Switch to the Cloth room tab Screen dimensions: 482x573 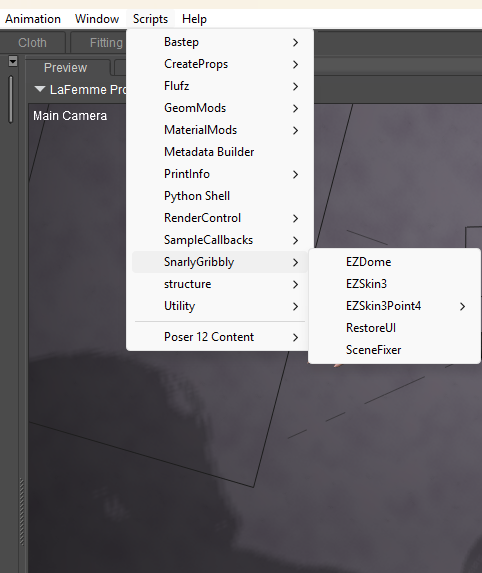click(x=33, y=43)
